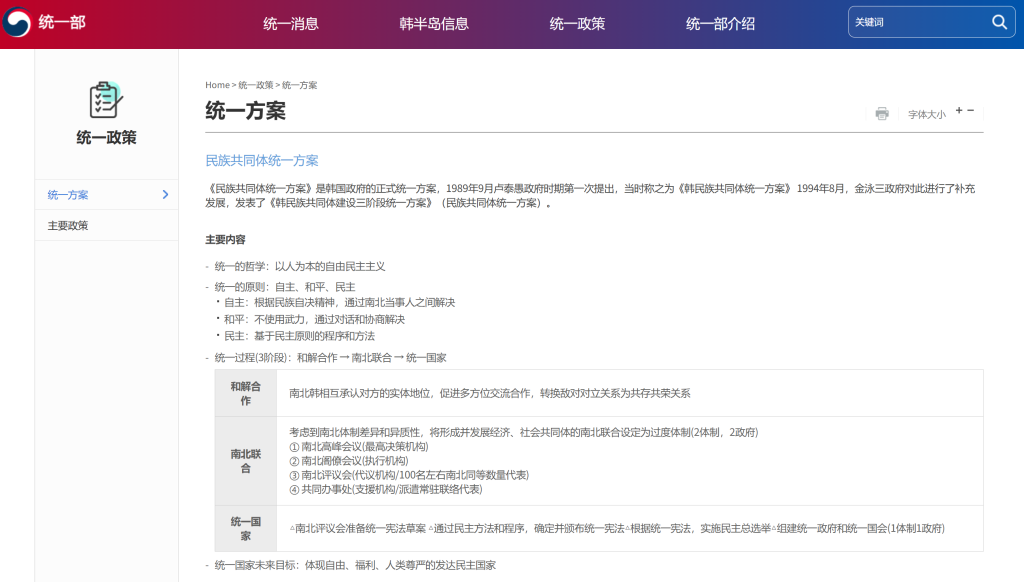Print the page with printer icon
The height and width of the screenshot is (582, 1024).
tap(882, 113)
